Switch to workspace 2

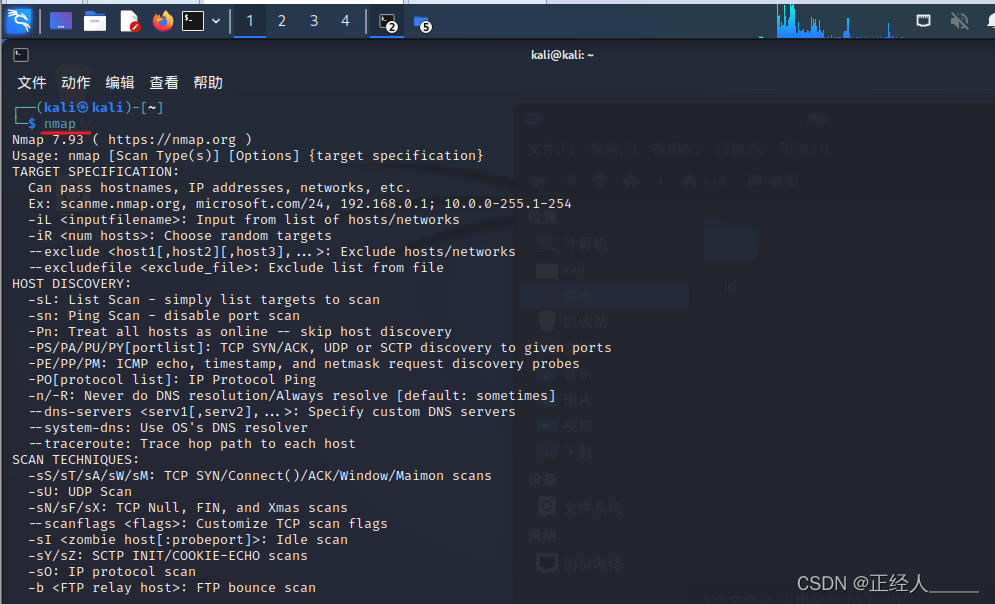[281, 21]
